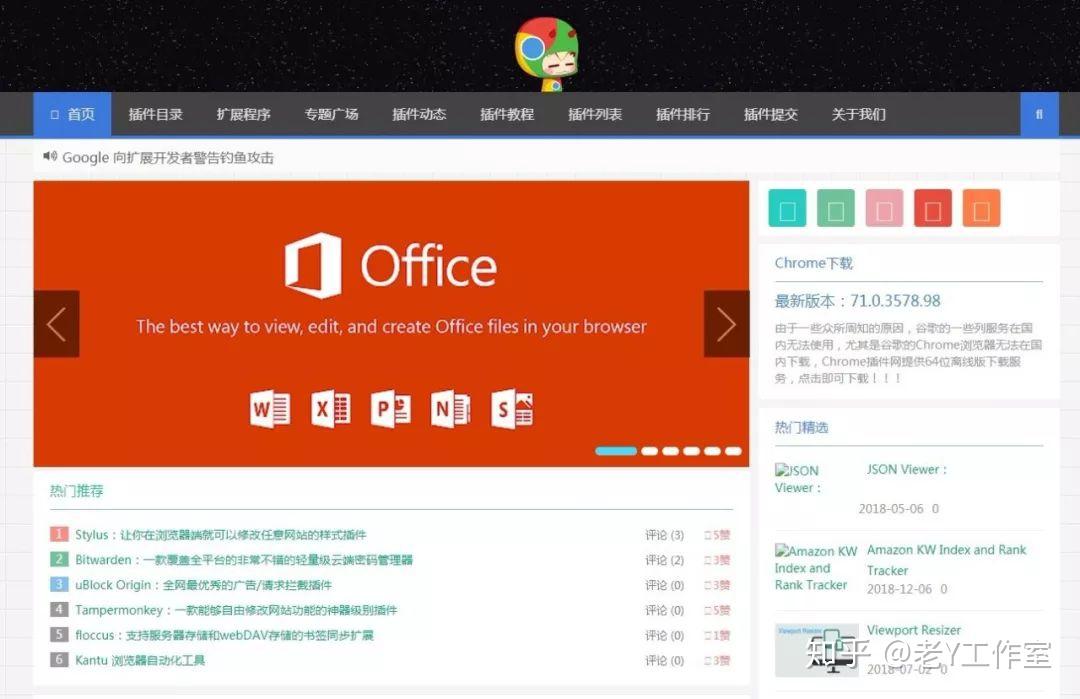
Task: Go to next carousel slide
Action: [x=727, y=324]
